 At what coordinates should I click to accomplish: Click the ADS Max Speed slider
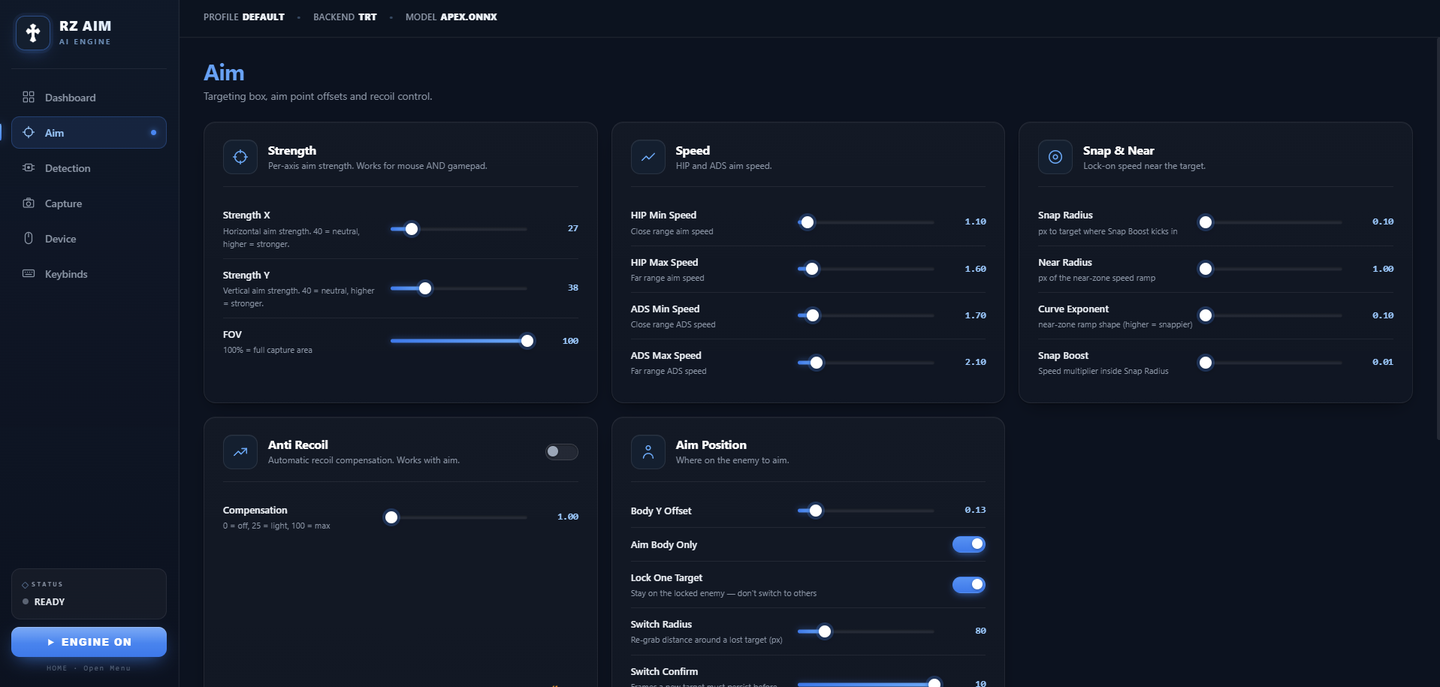click(x=865, y=362)
